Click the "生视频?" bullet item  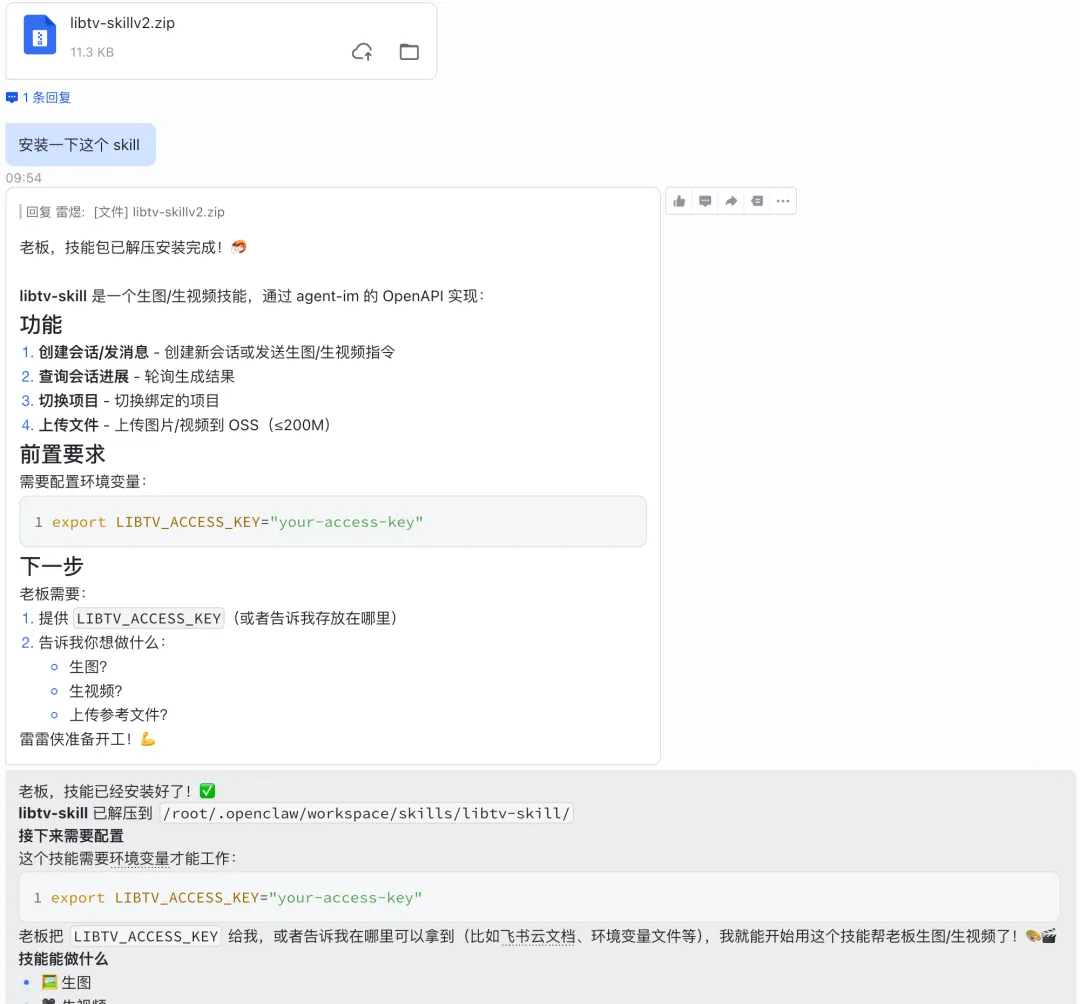[96, 691]
